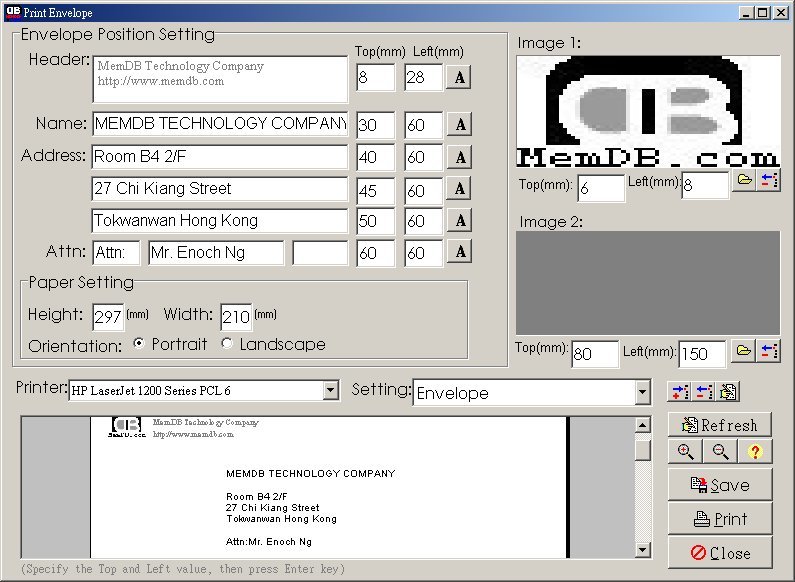
Task: Click Image 1 Left(mm) field showing 8
Action: (705, 185)
